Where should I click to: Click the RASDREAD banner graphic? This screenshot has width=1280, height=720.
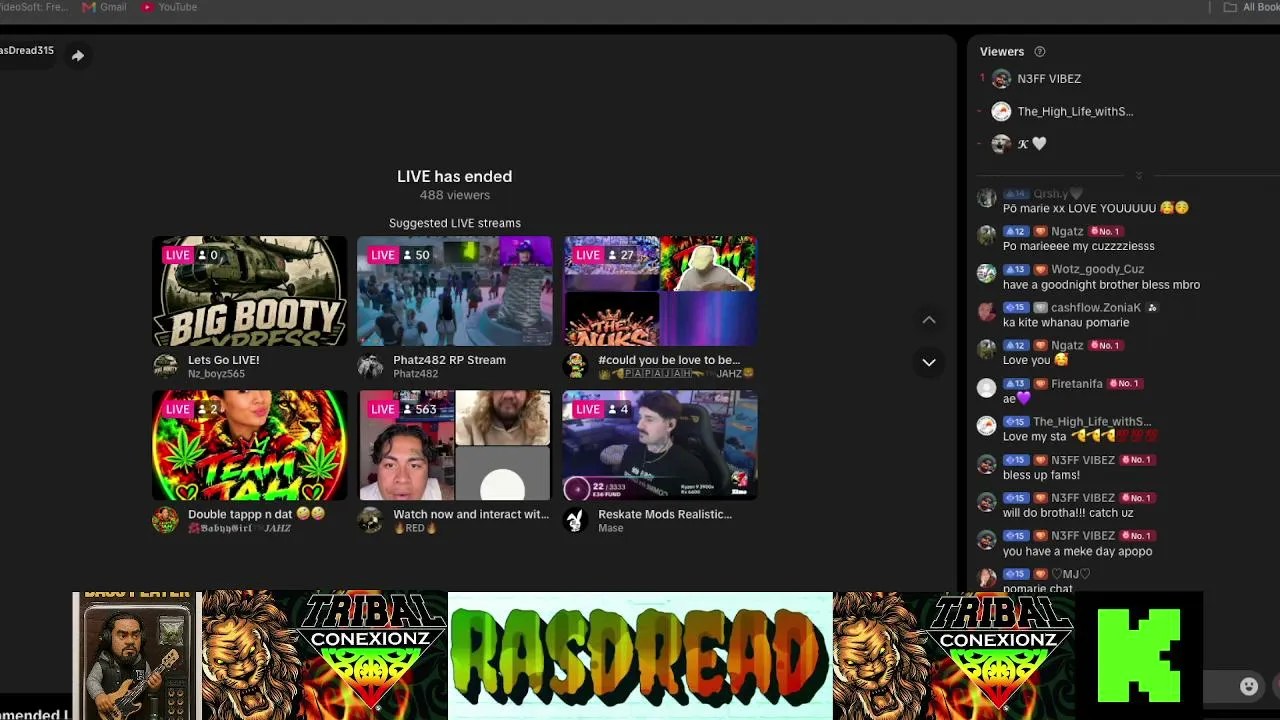640,656
